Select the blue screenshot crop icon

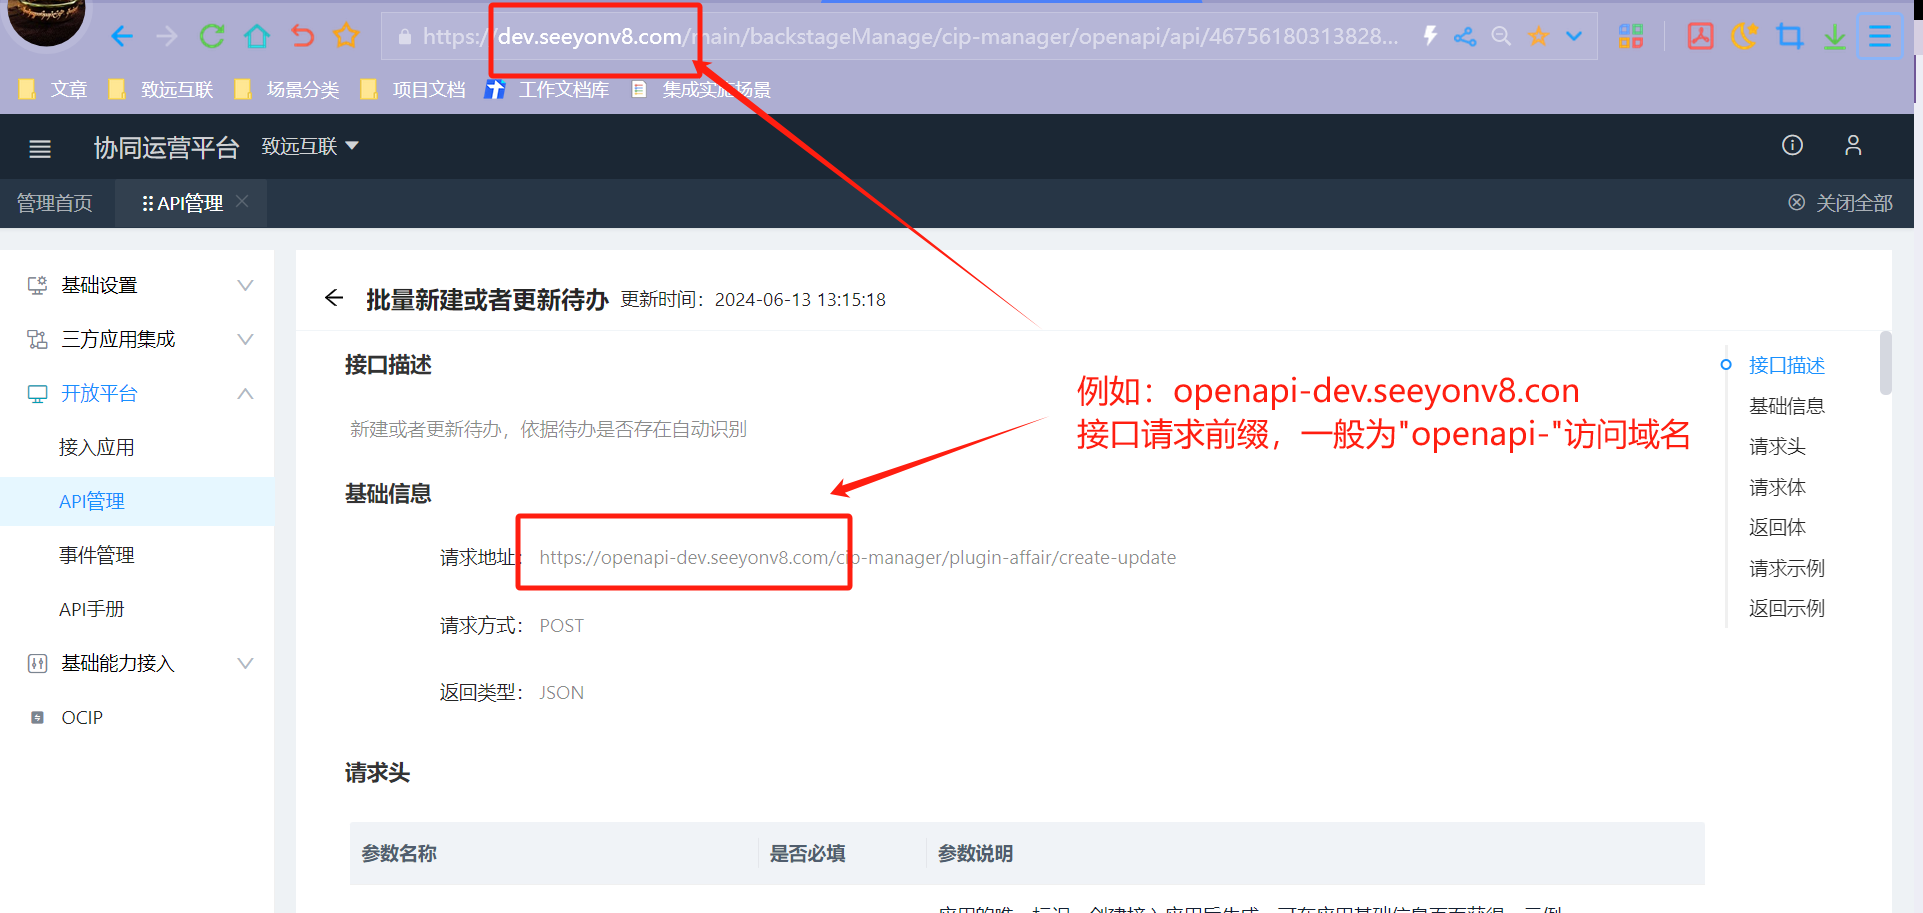[1790, 37]
